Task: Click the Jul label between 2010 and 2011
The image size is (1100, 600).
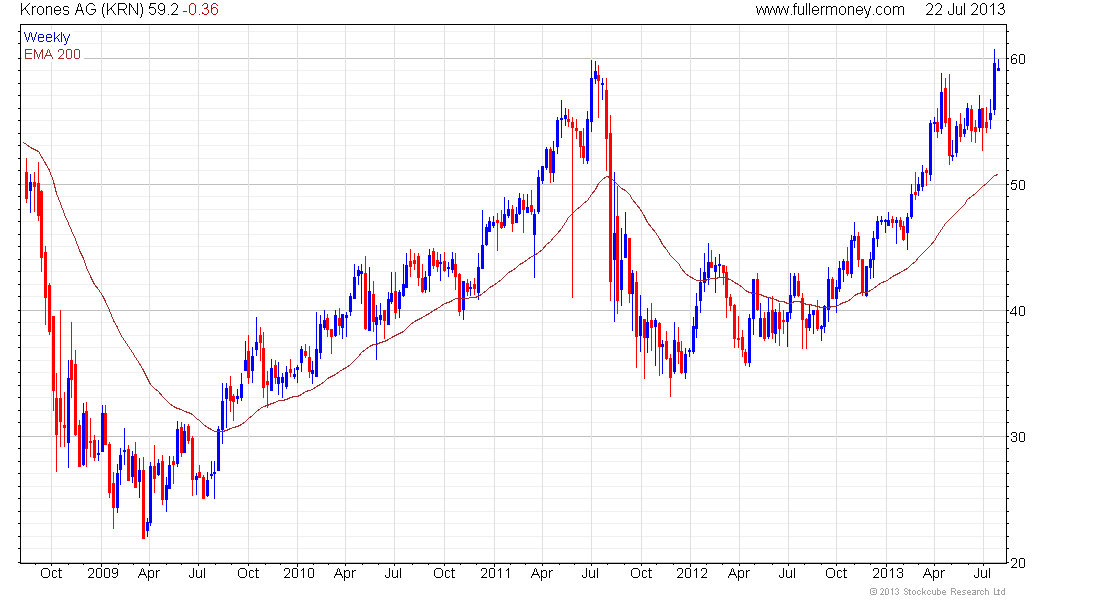Action: (x=393, y=573)
